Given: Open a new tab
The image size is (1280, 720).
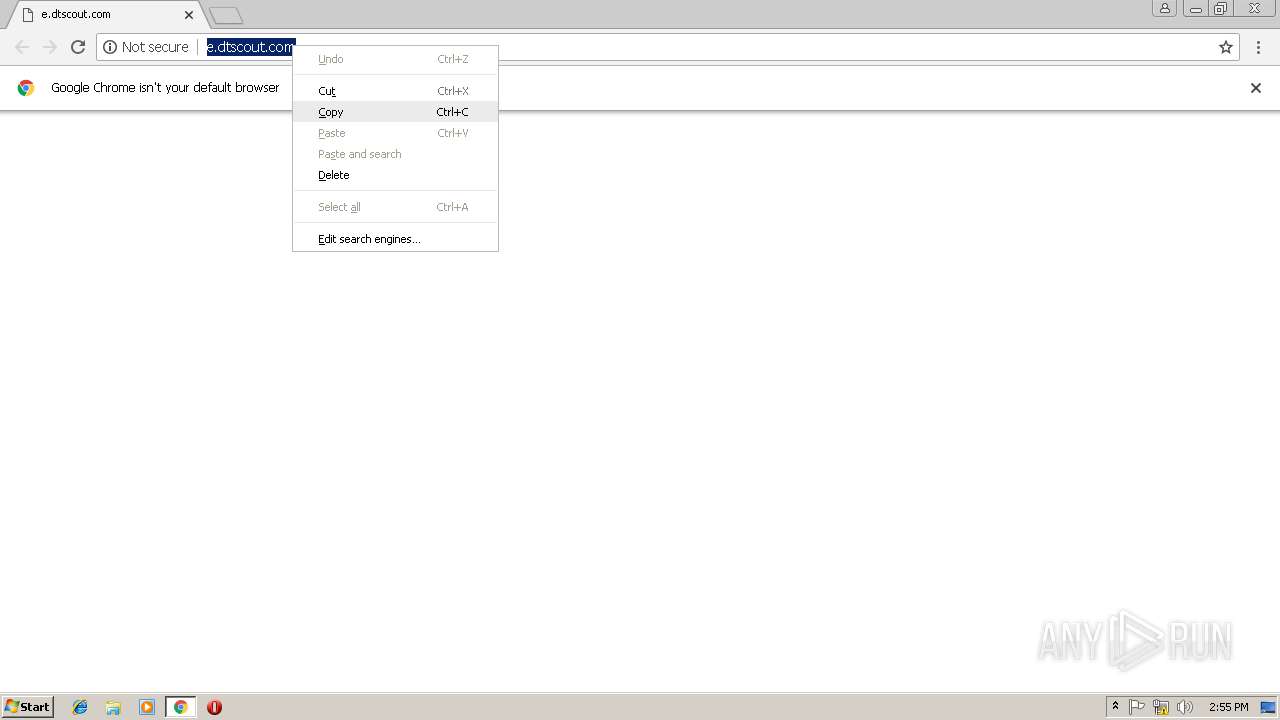Looking at the screenshot, I should point(226,15).
